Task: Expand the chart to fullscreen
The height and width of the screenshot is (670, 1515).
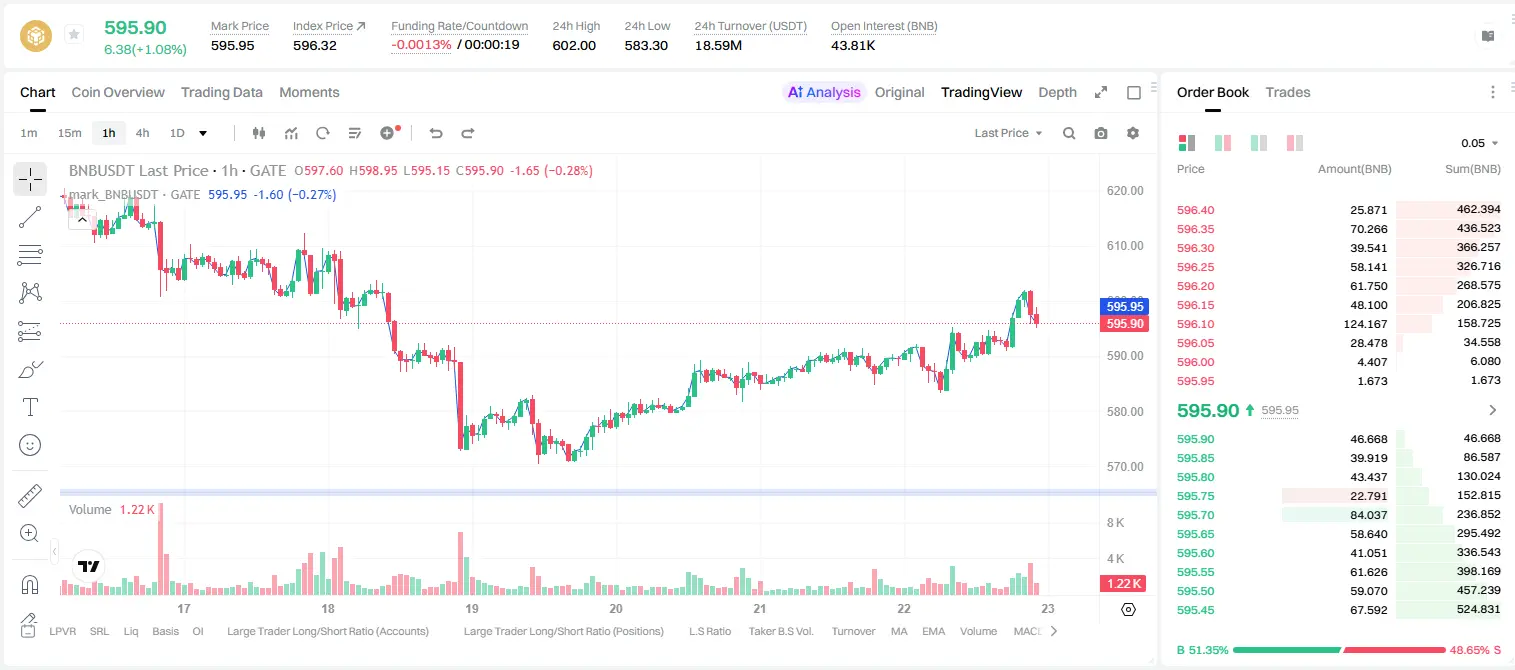Action: click(x=1101, y=92)
